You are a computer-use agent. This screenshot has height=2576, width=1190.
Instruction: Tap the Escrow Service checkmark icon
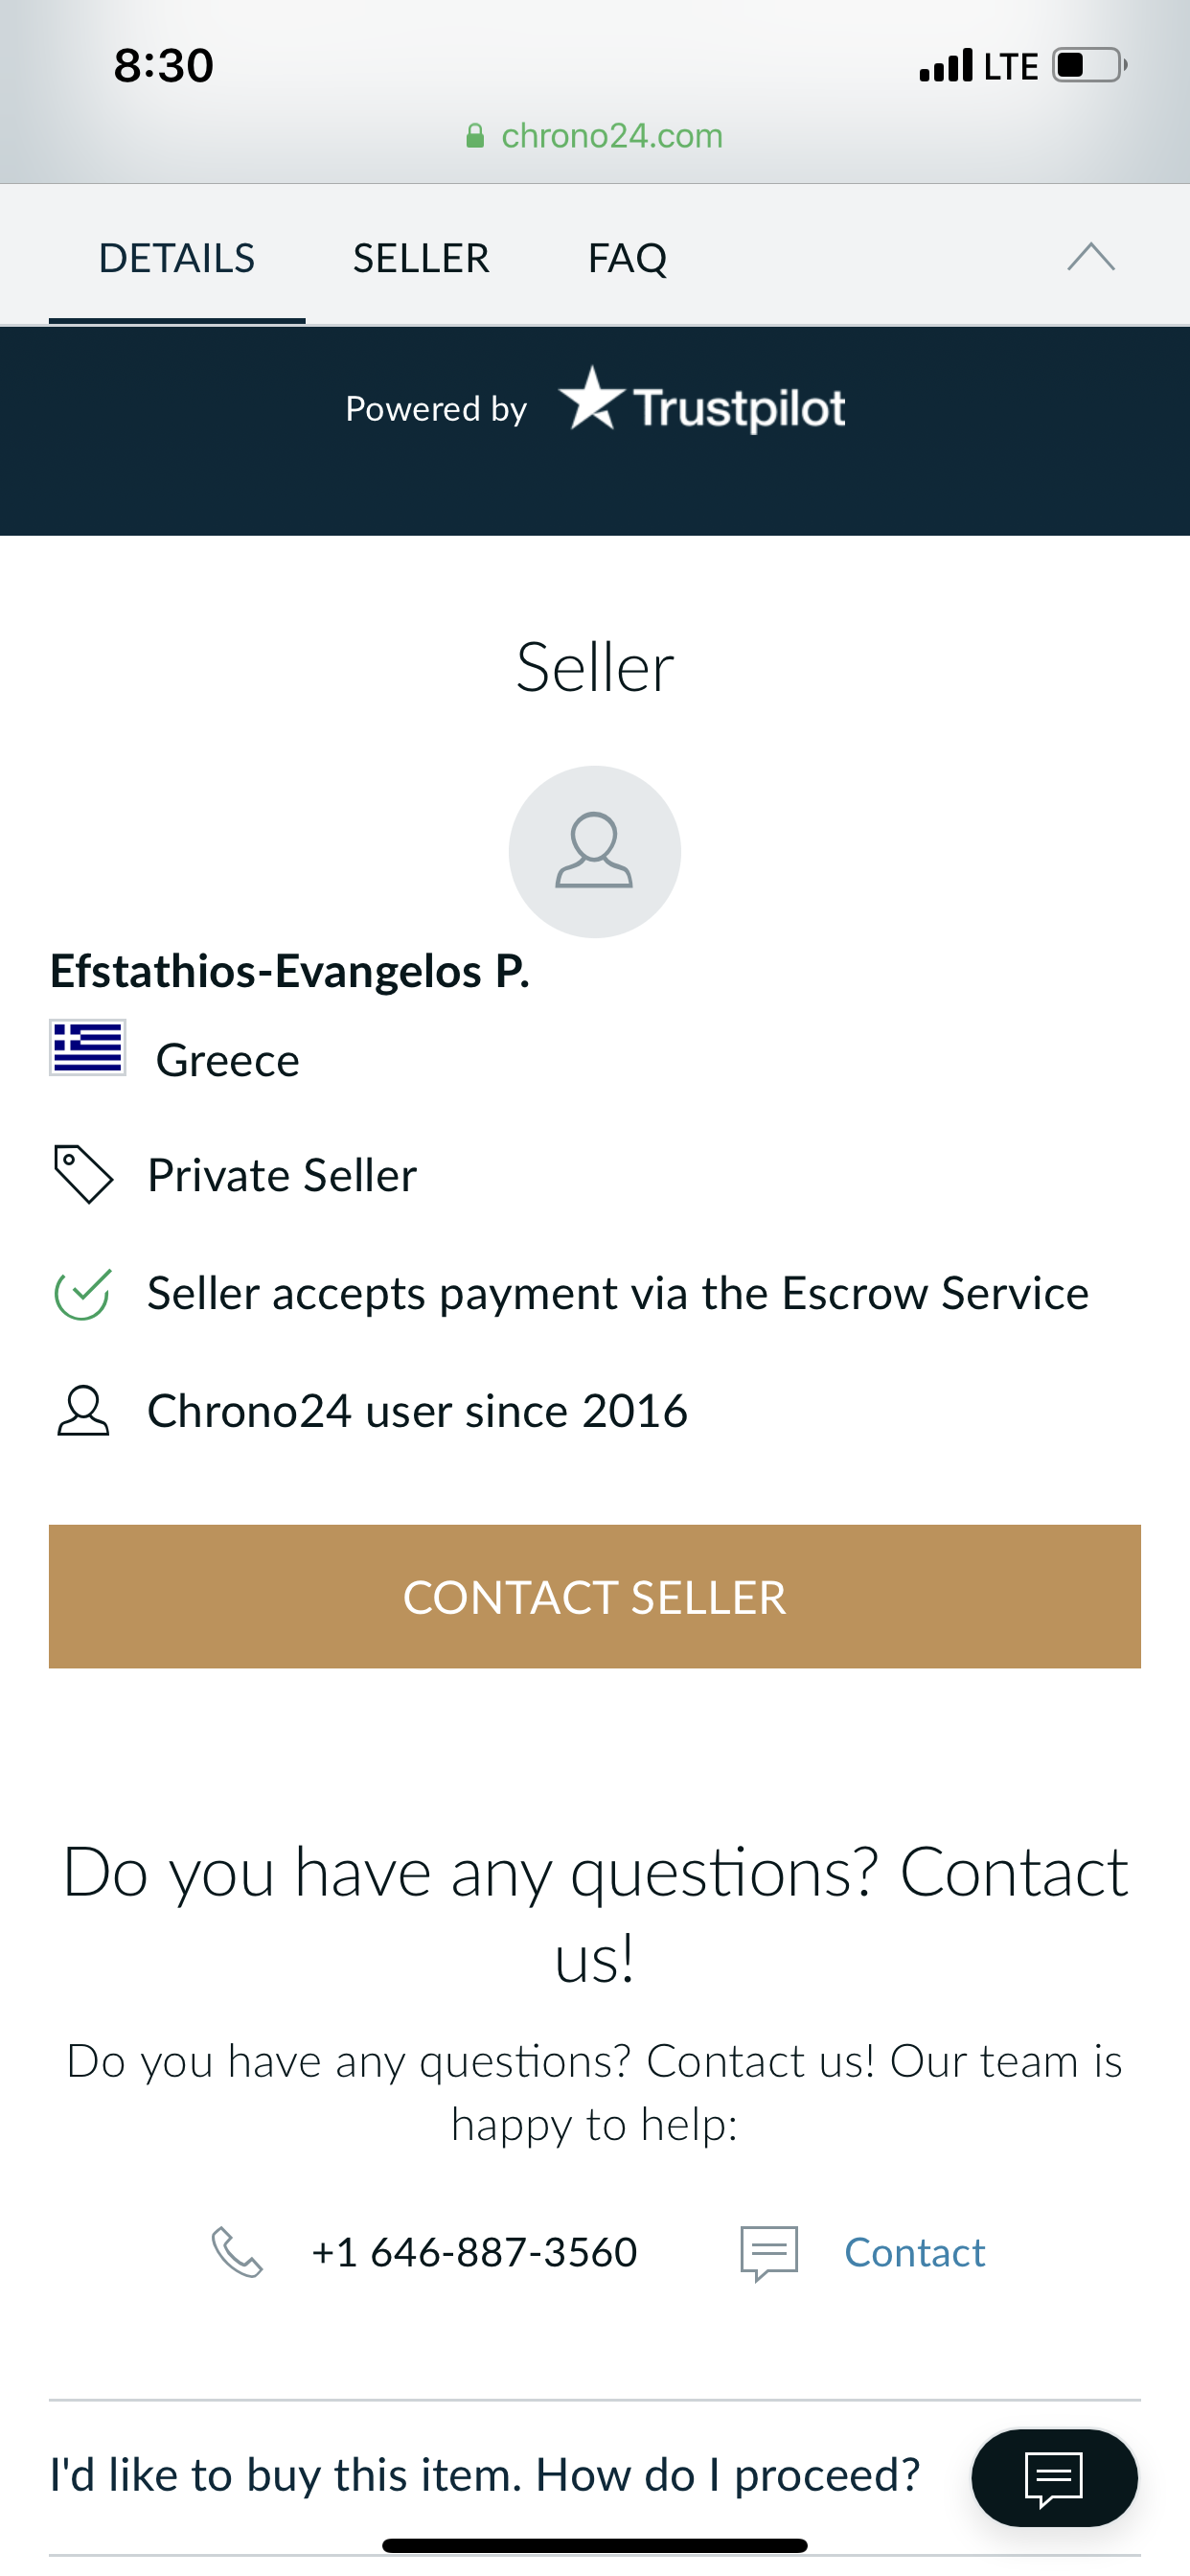point(83,1293)
